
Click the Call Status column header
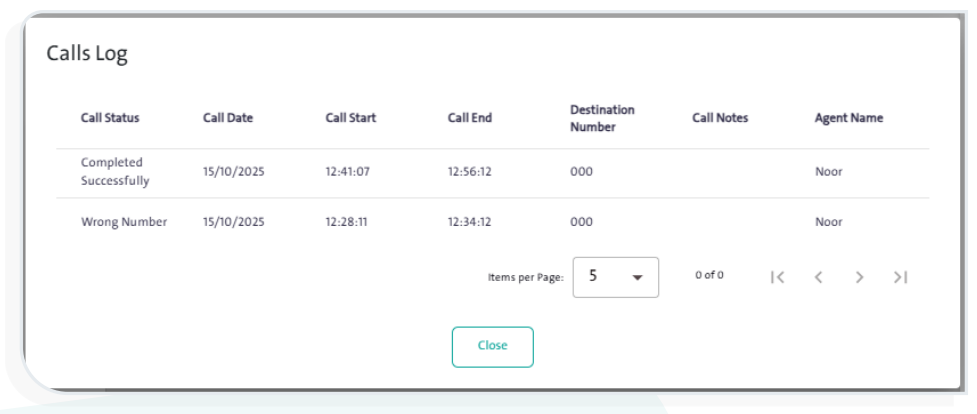coord(110,118)
